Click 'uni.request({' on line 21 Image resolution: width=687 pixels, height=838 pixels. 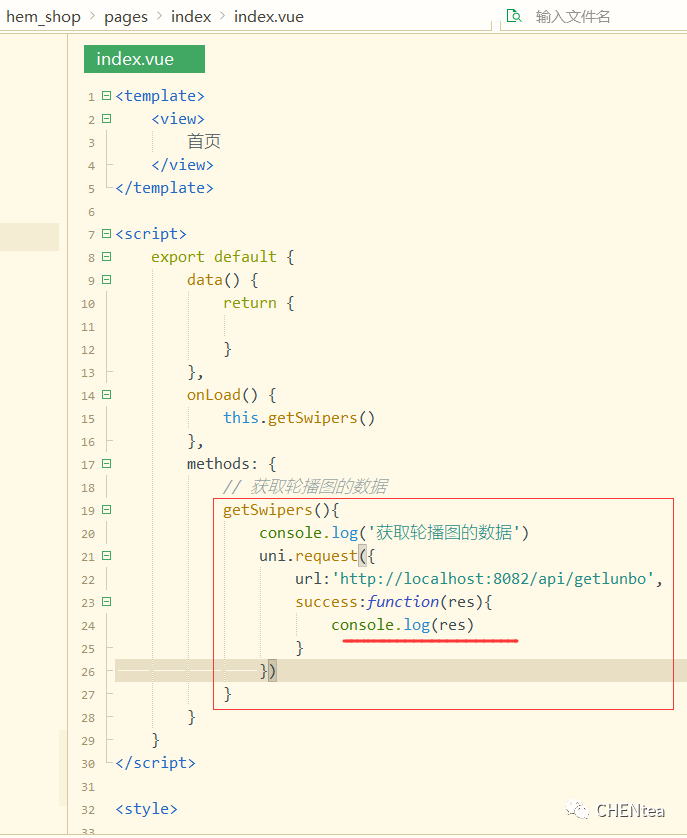pos(317,556)
